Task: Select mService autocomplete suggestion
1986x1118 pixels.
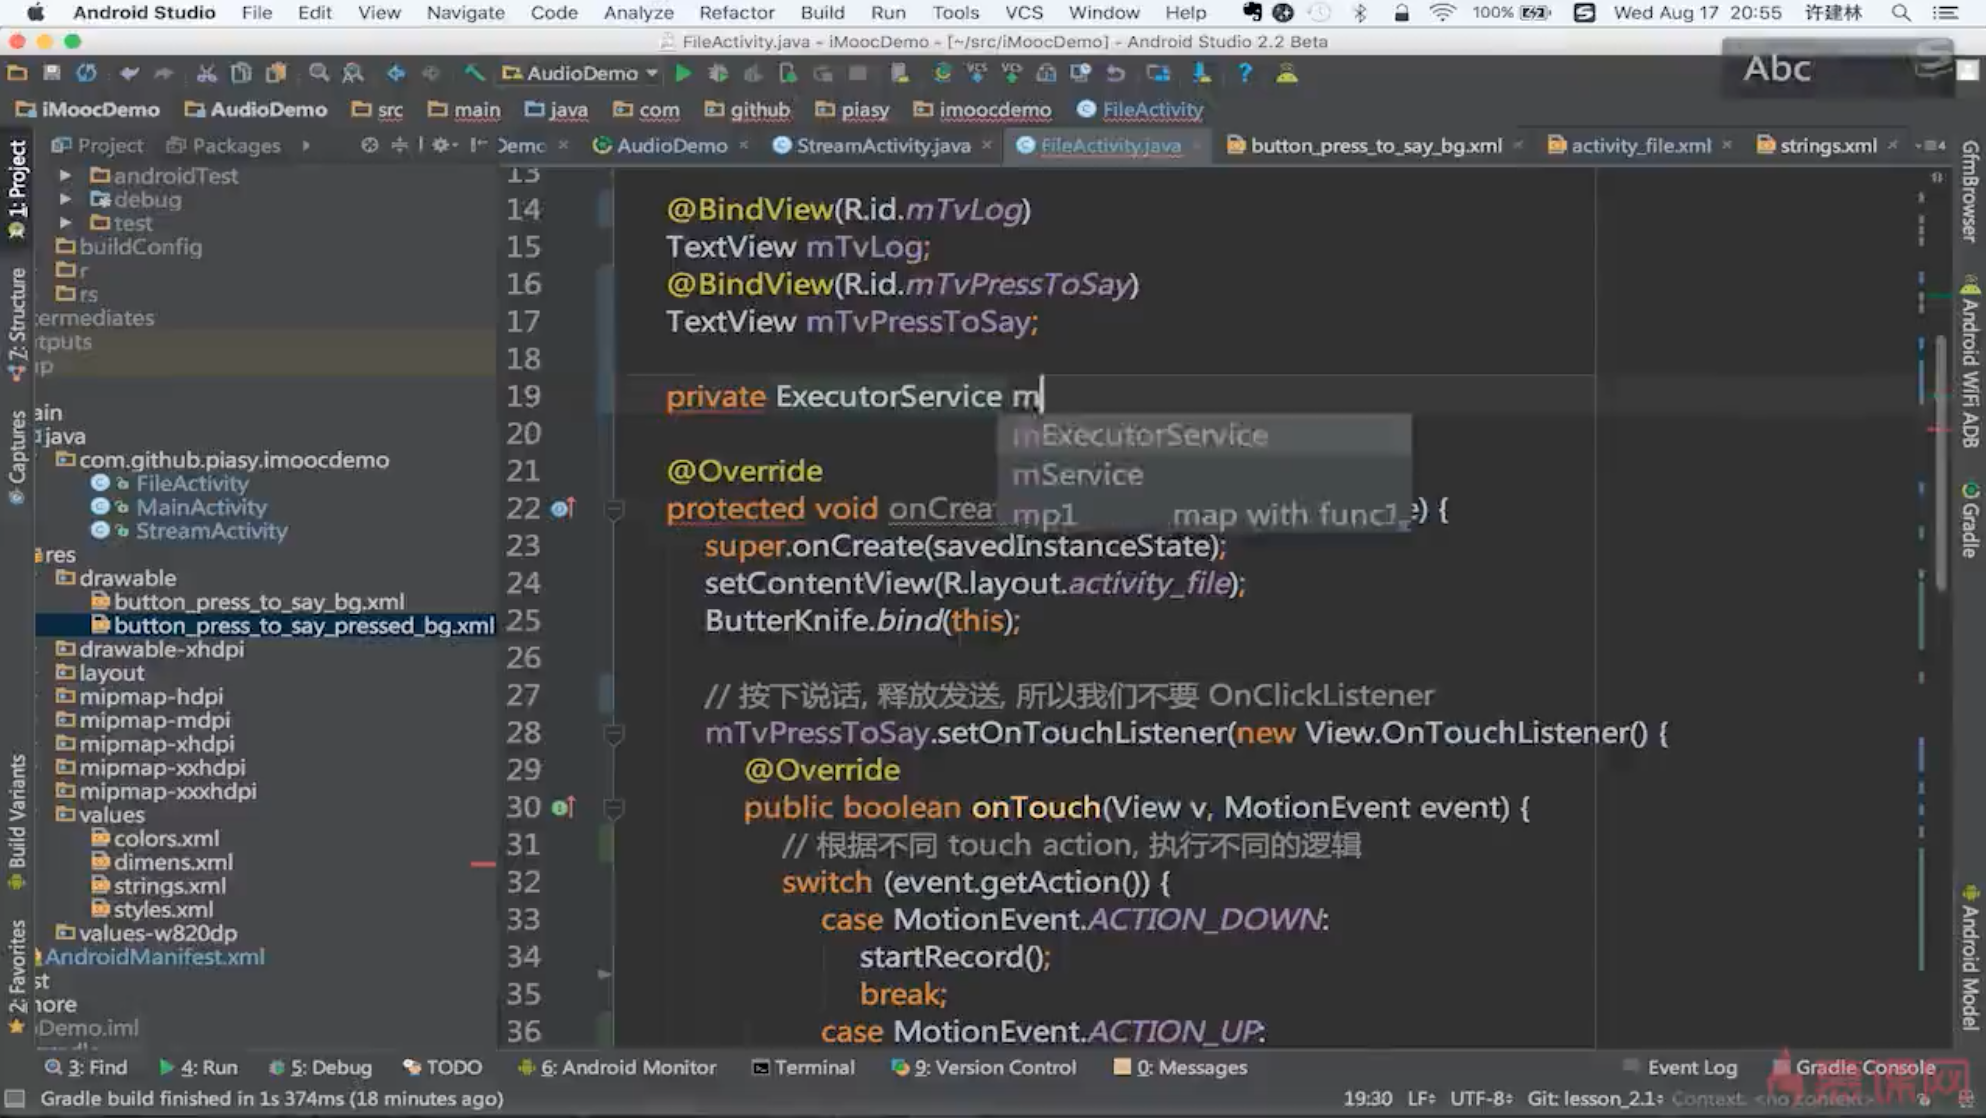Action: 1204,474
